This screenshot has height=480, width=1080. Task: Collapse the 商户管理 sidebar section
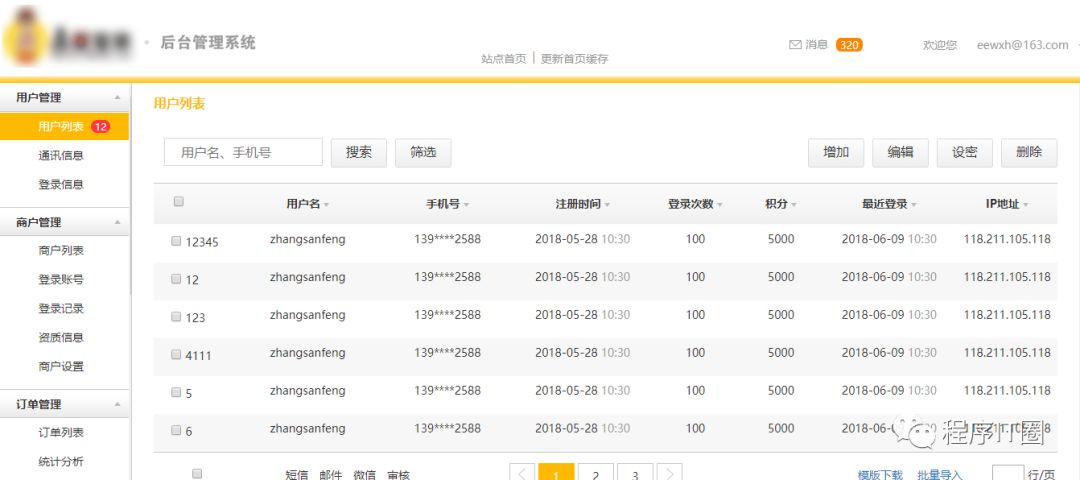pos(117,222)
